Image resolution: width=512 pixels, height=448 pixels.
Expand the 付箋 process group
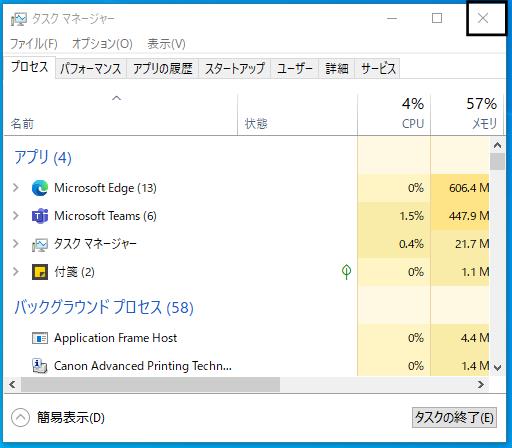coord(15,272)
